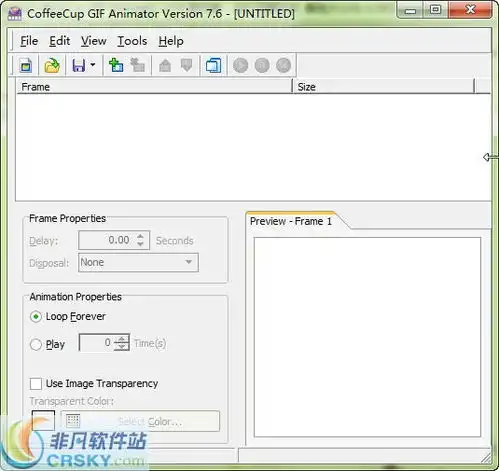
Task: Click the Size column header
Action: [383, 87]
